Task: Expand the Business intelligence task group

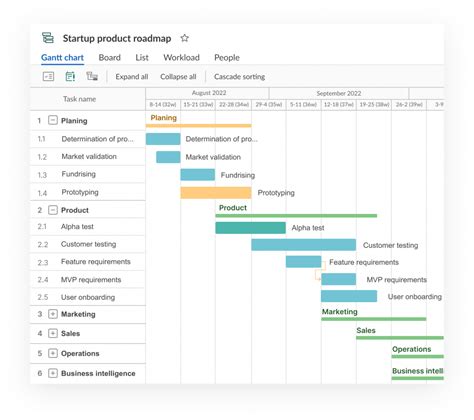Action: point(53,373)
